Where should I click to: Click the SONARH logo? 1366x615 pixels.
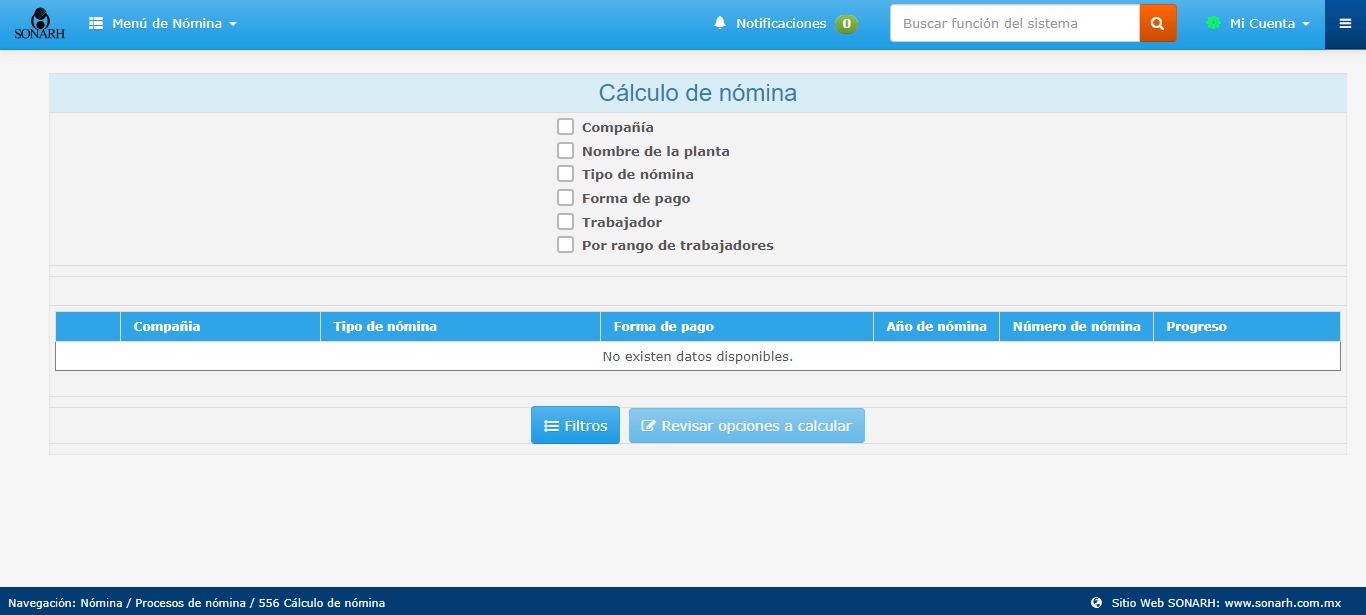point(39,24)
